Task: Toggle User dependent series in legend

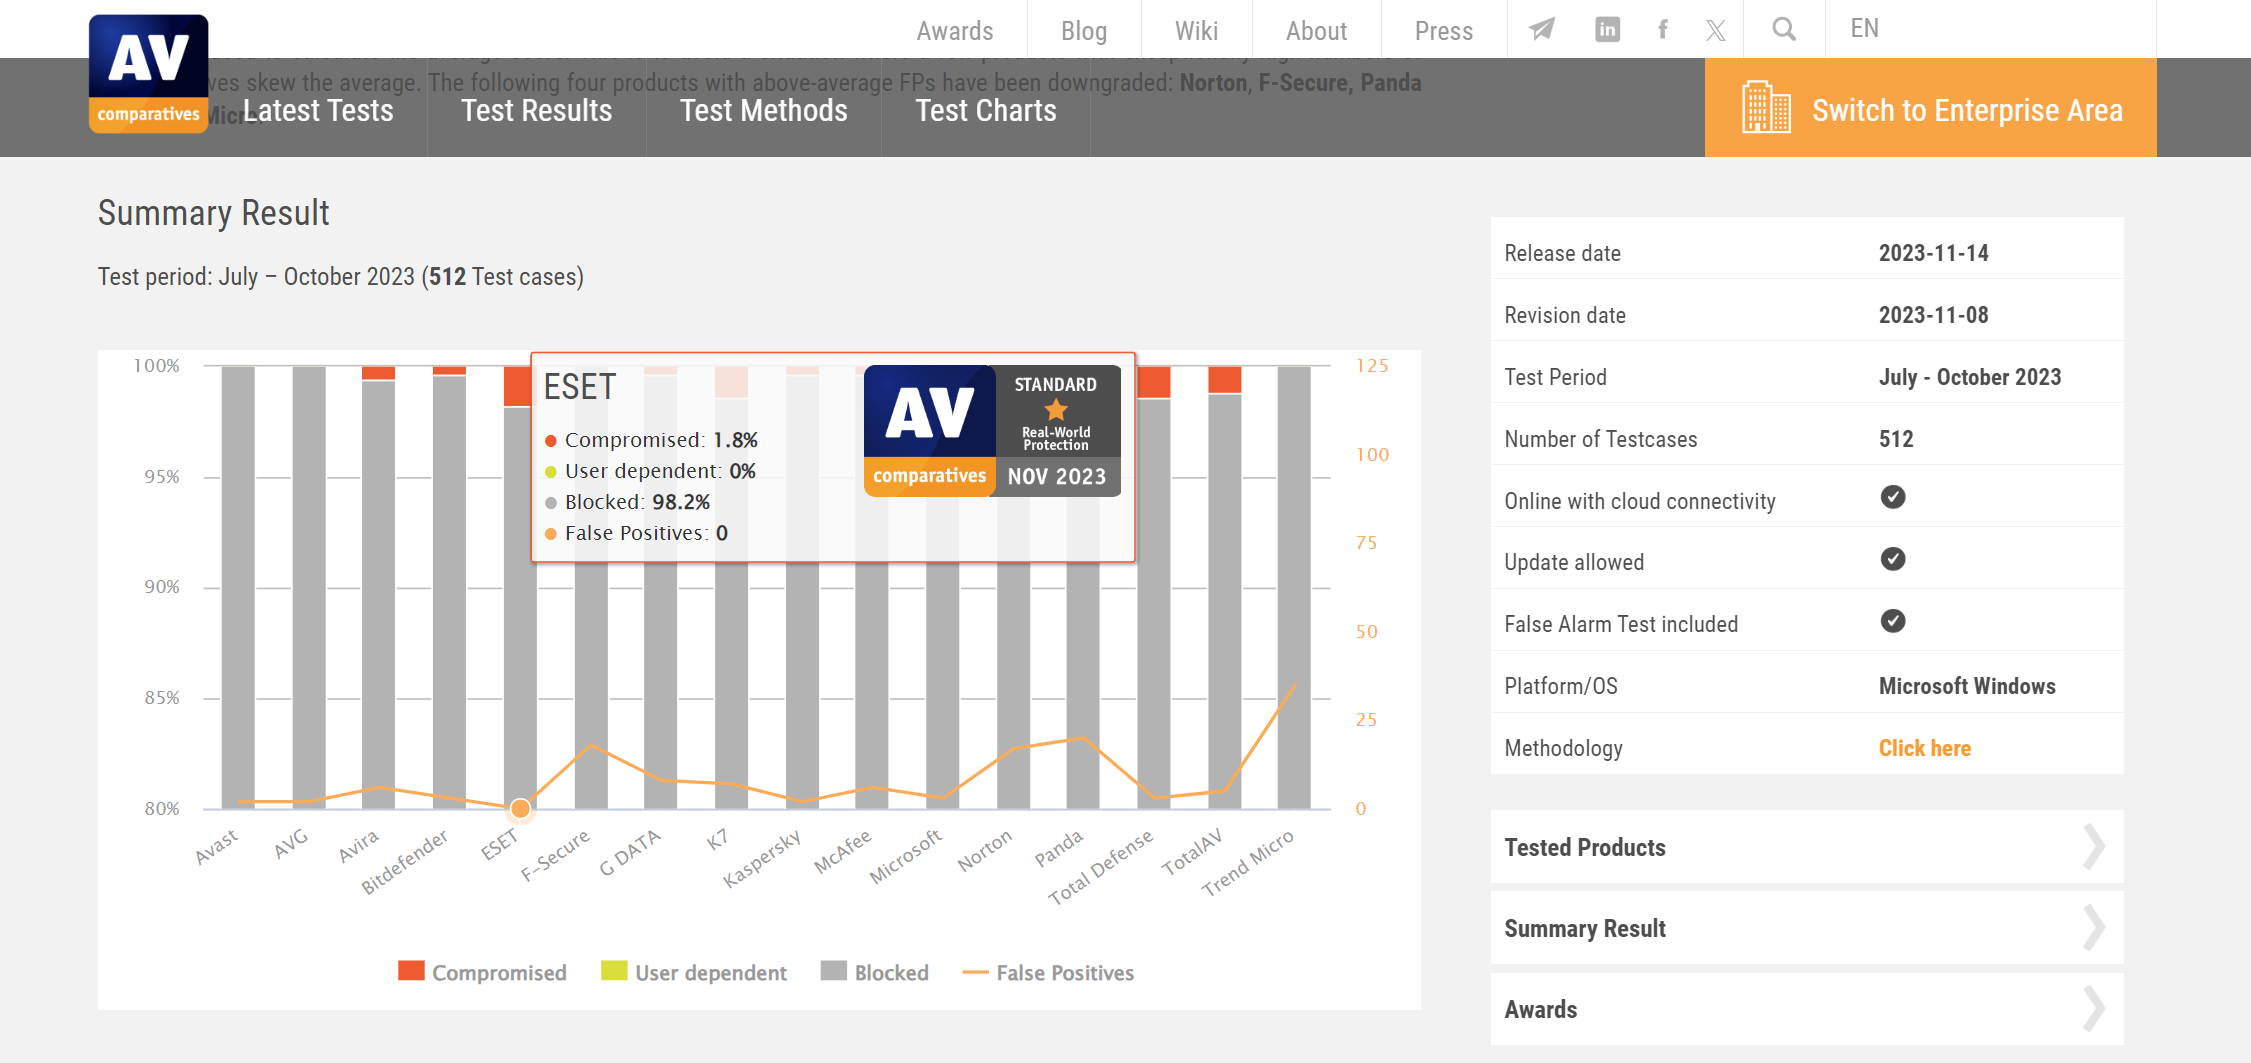Action: (x=694, y=972)
